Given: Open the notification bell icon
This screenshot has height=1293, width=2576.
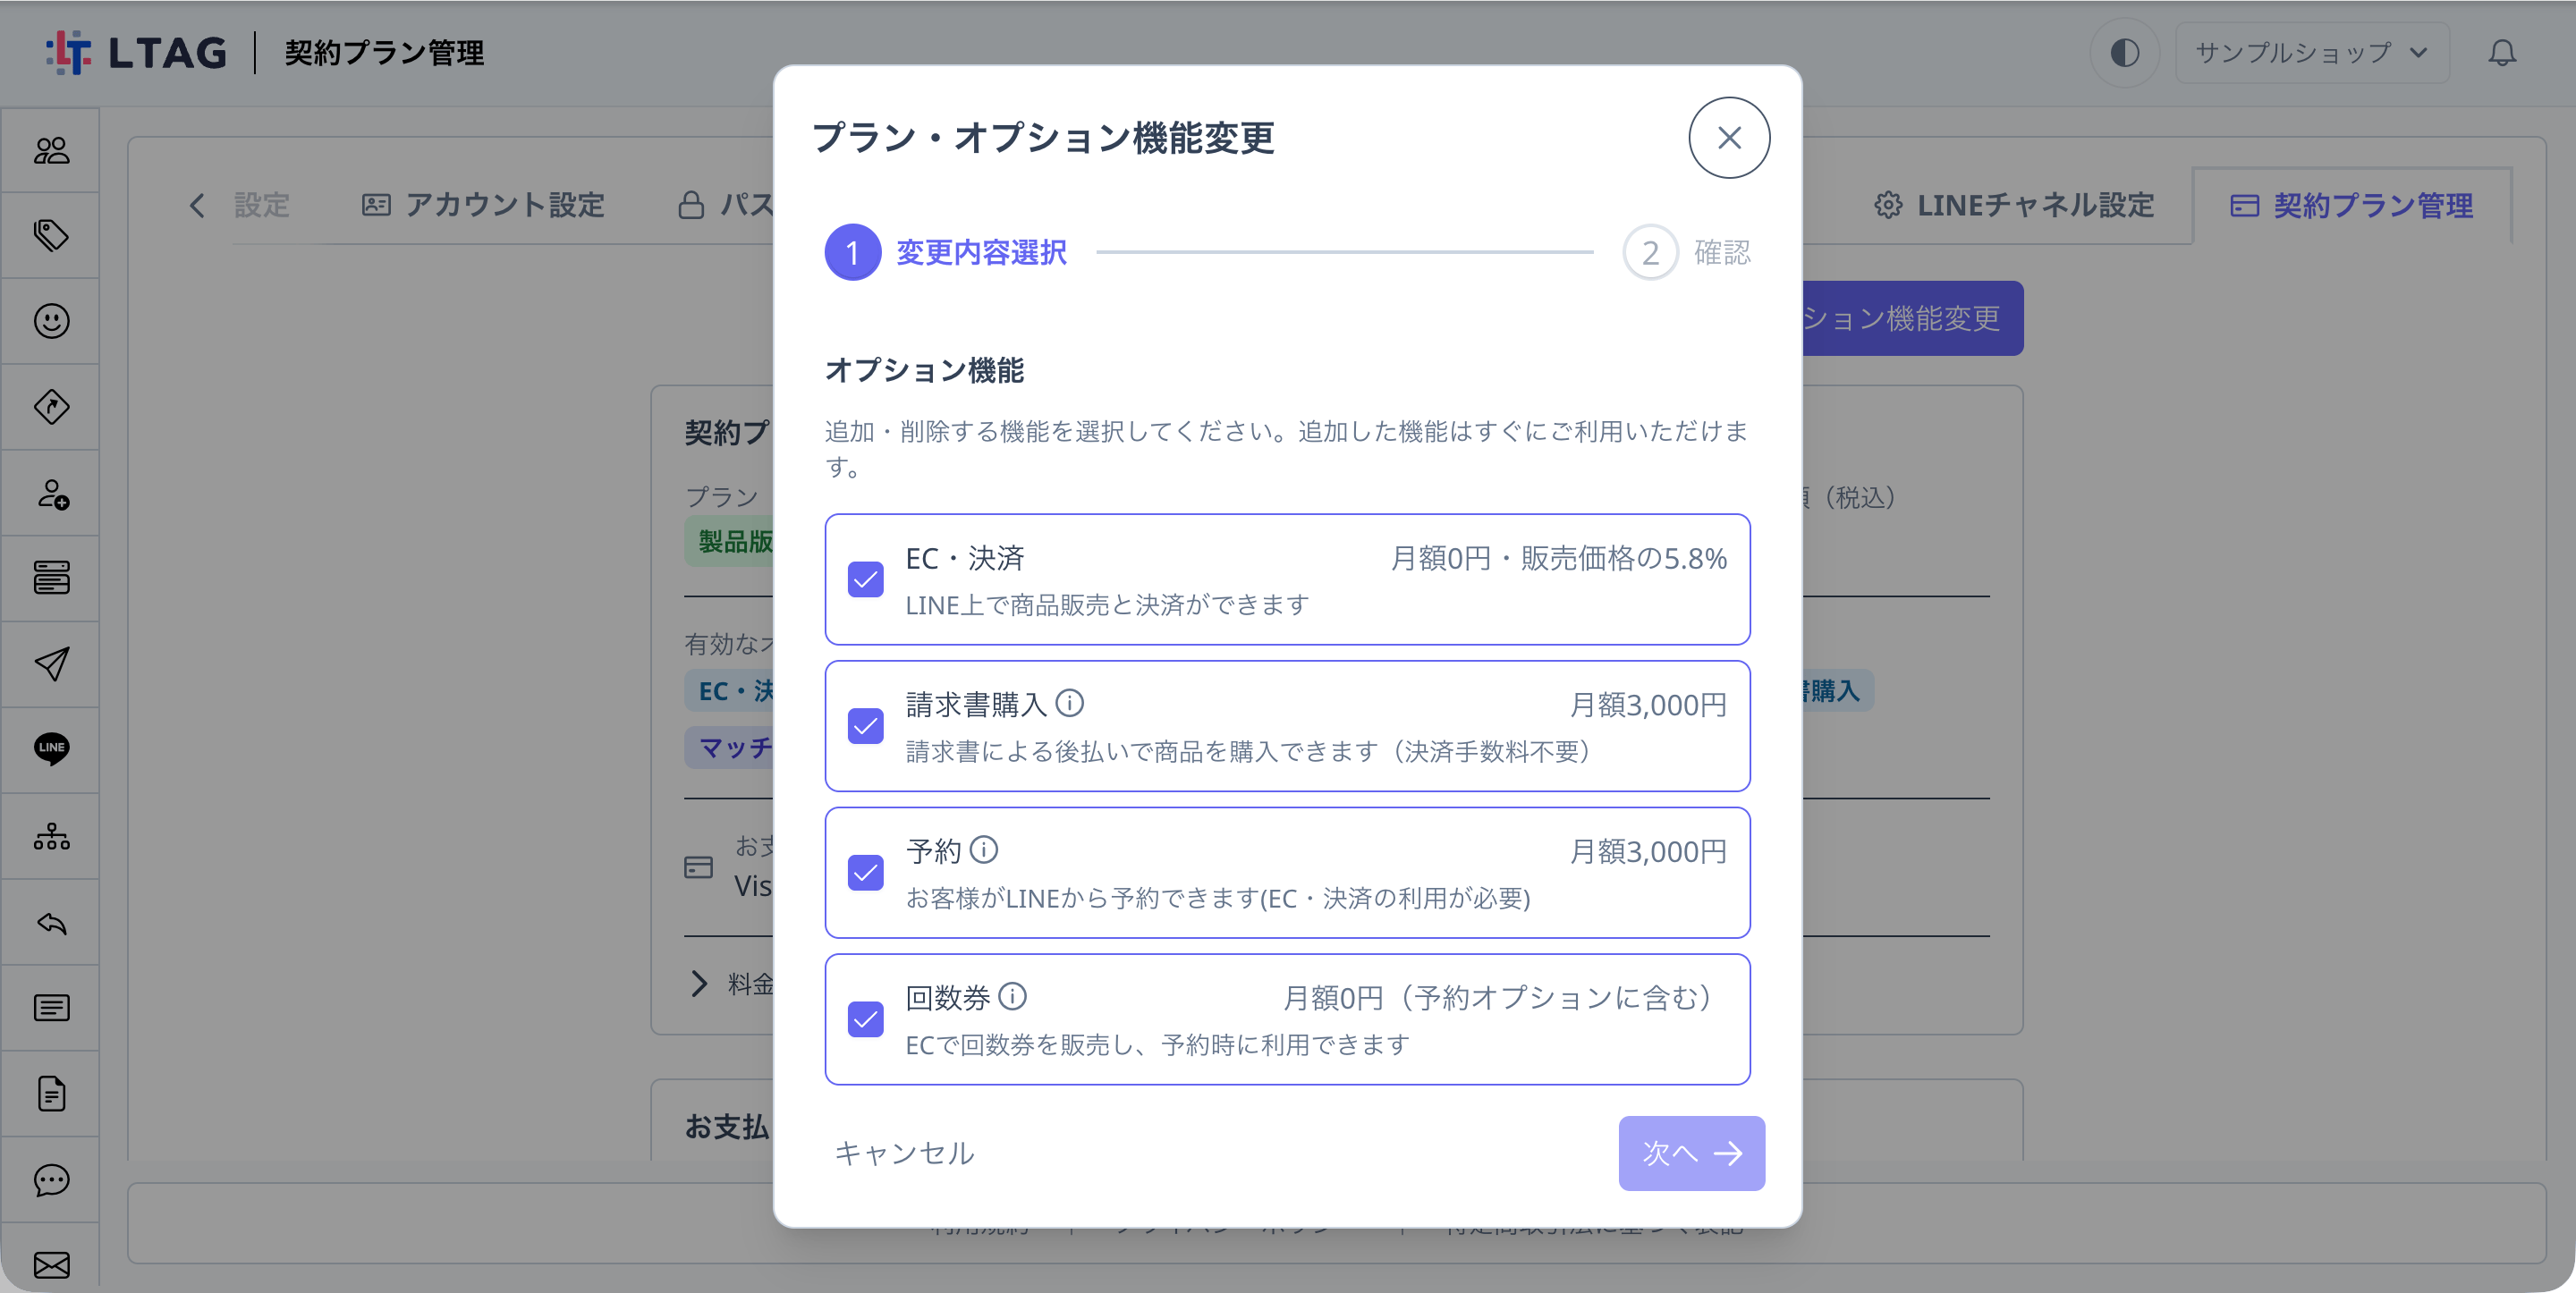Looking at the screenshot, I should click(2501, 53).
